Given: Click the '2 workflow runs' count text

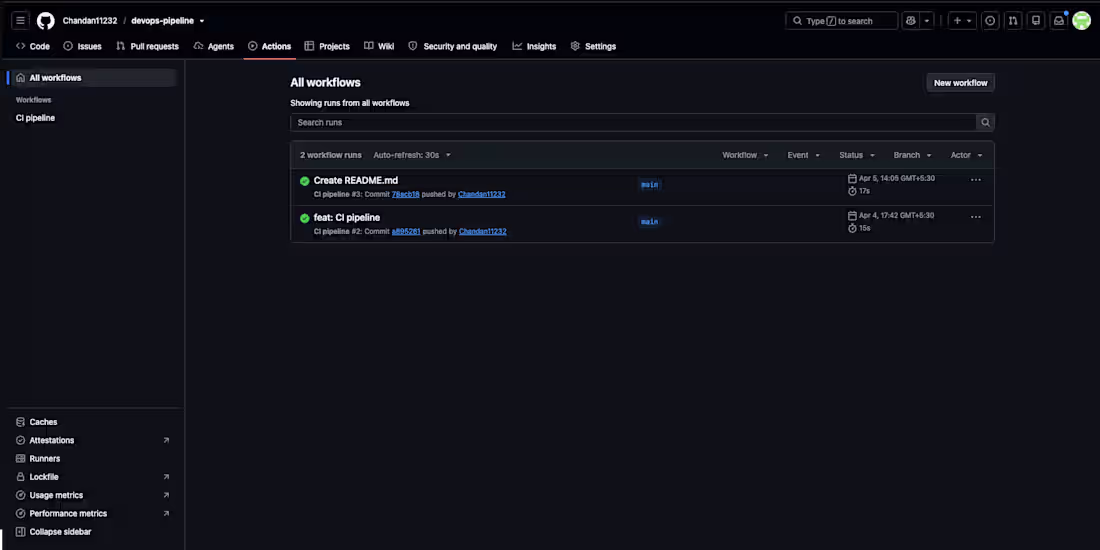Looking at the screenshot, I should click(331, 155).
